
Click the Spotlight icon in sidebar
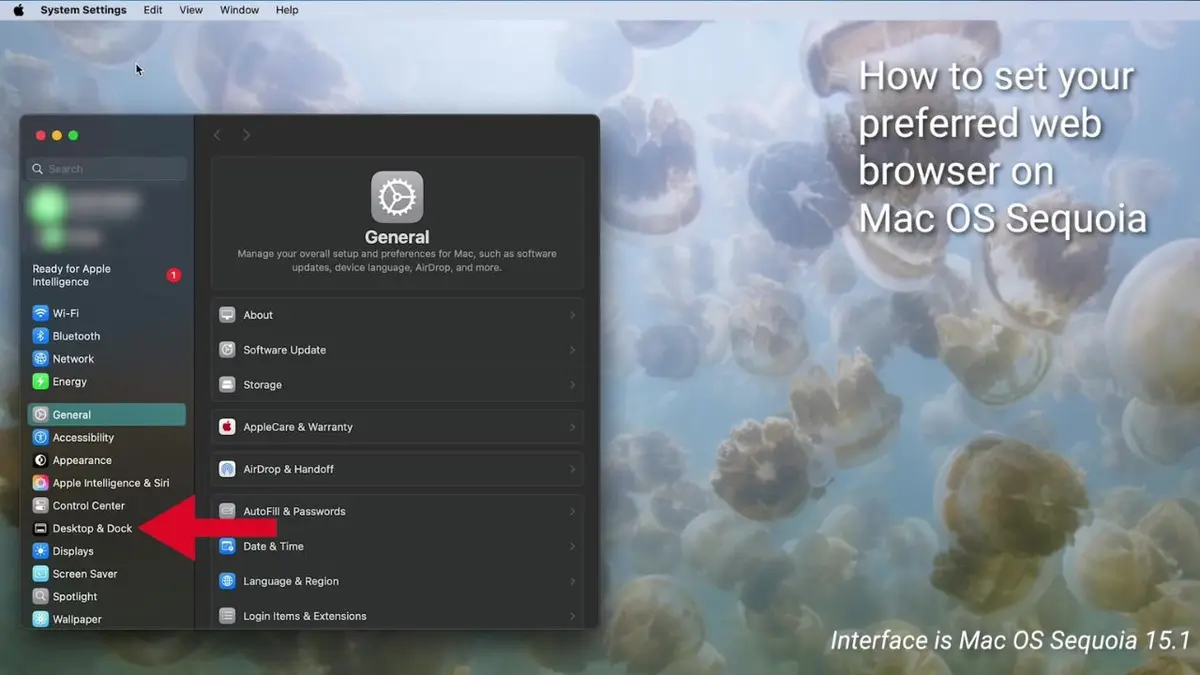click(x=40, y=596)
